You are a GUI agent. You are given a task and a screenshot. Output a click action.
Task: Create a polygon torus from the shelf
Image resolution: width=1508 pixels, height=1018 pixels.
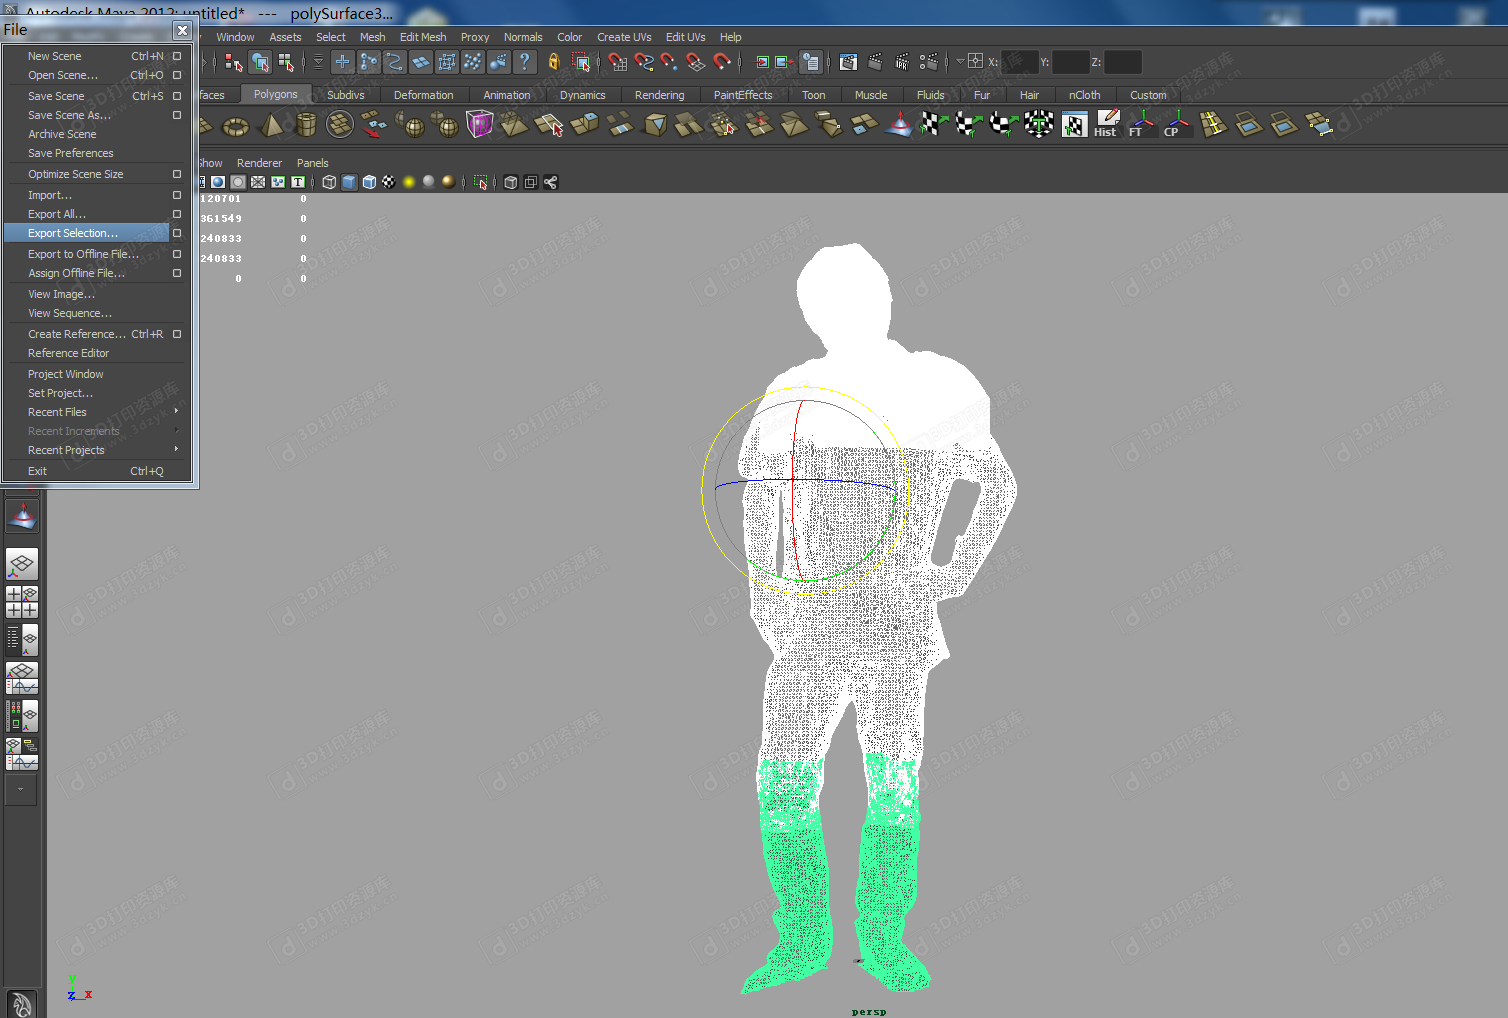(235, 126)
